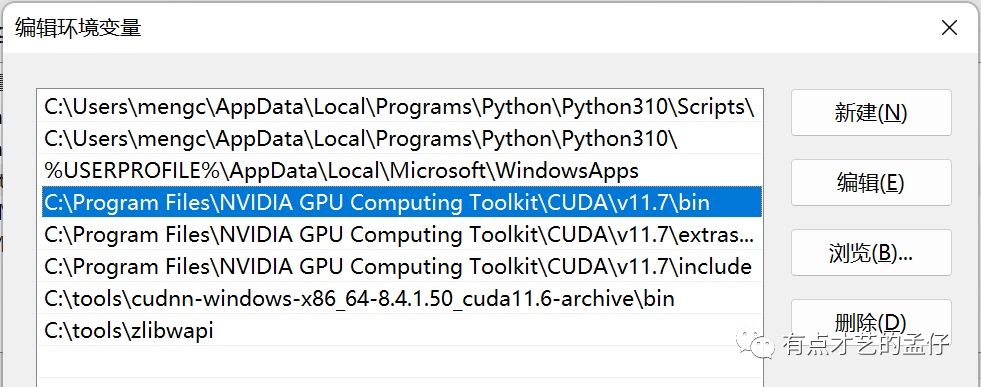The image size is (981, 387).
Task: Click 浏览(B)... to browse for folder
Action: 871,253
